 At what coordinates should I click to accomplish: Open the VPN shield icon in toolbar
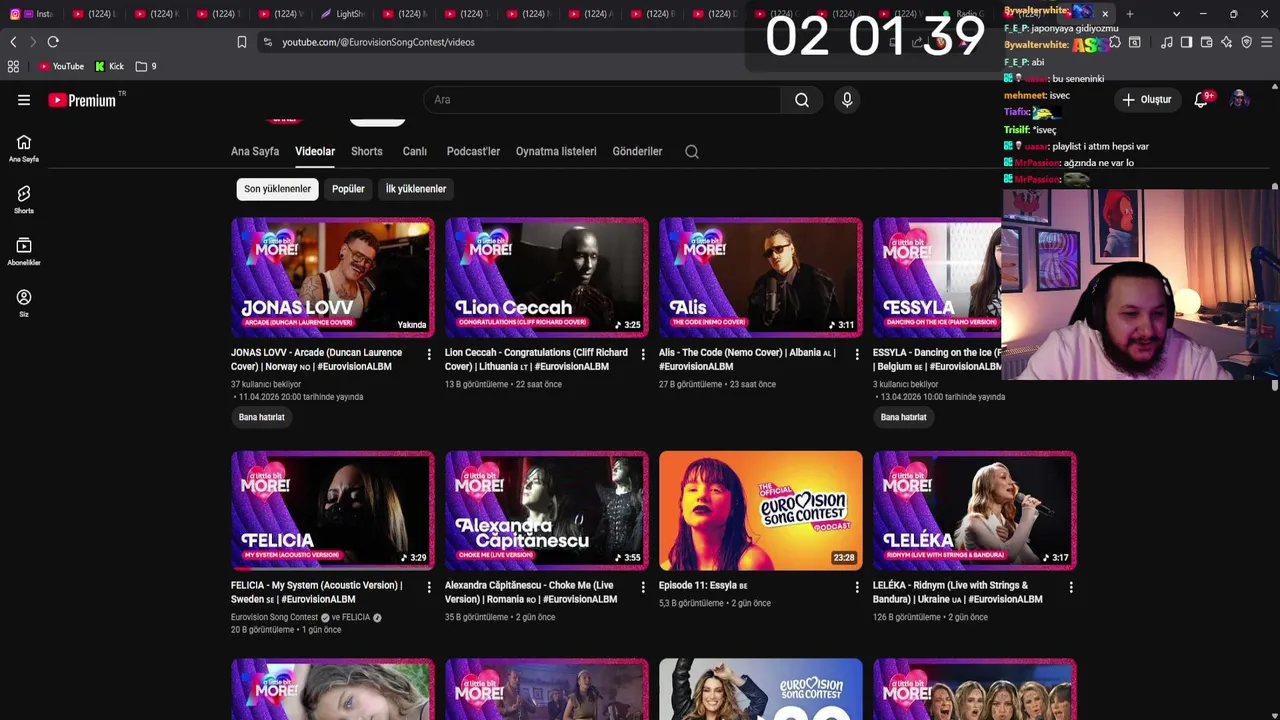(x=1247, y=42)
